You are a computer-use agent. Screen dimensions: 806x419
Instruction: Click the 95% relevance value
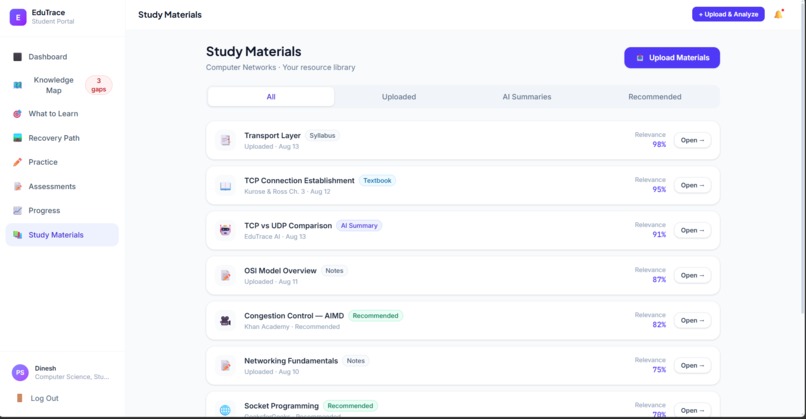click(659, 189)
